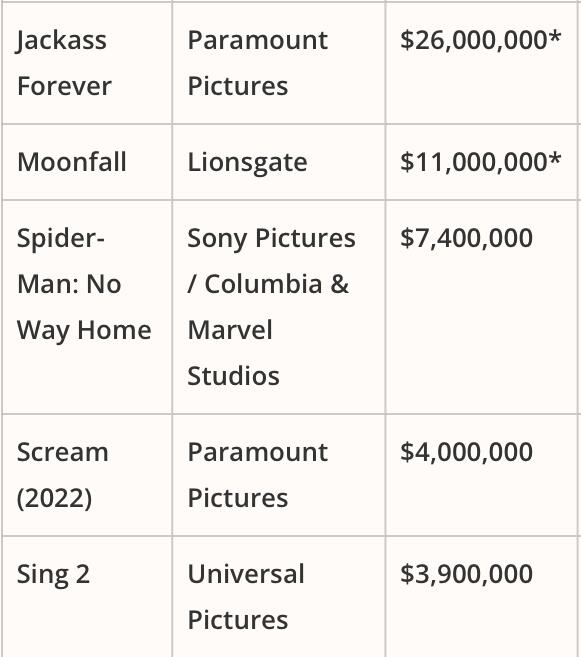Viewport: 581px width, 657px height.
Task: Click the asterisk after $26,000,000
Action: pos(554,36)
